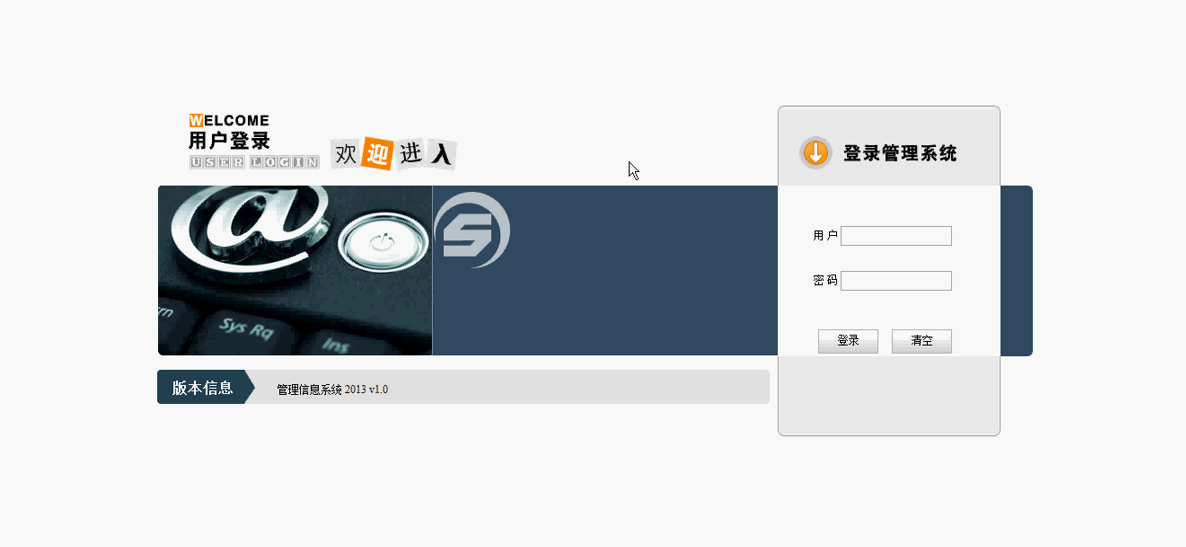
Task: Click the 清空 clear button
Action: [x=921, y=341]
